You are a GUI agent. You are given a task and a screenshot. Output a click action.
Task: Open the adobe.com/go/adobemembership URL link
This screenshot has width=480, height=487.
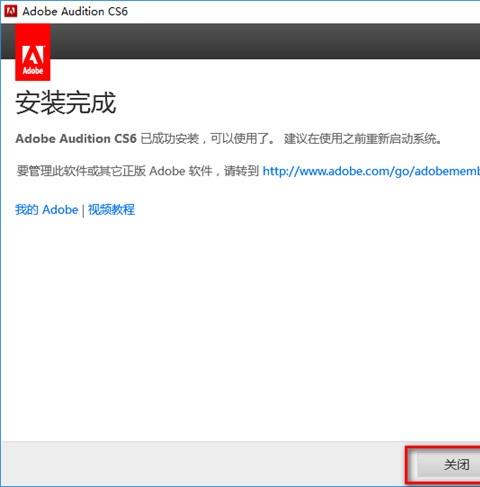(371, 171)
